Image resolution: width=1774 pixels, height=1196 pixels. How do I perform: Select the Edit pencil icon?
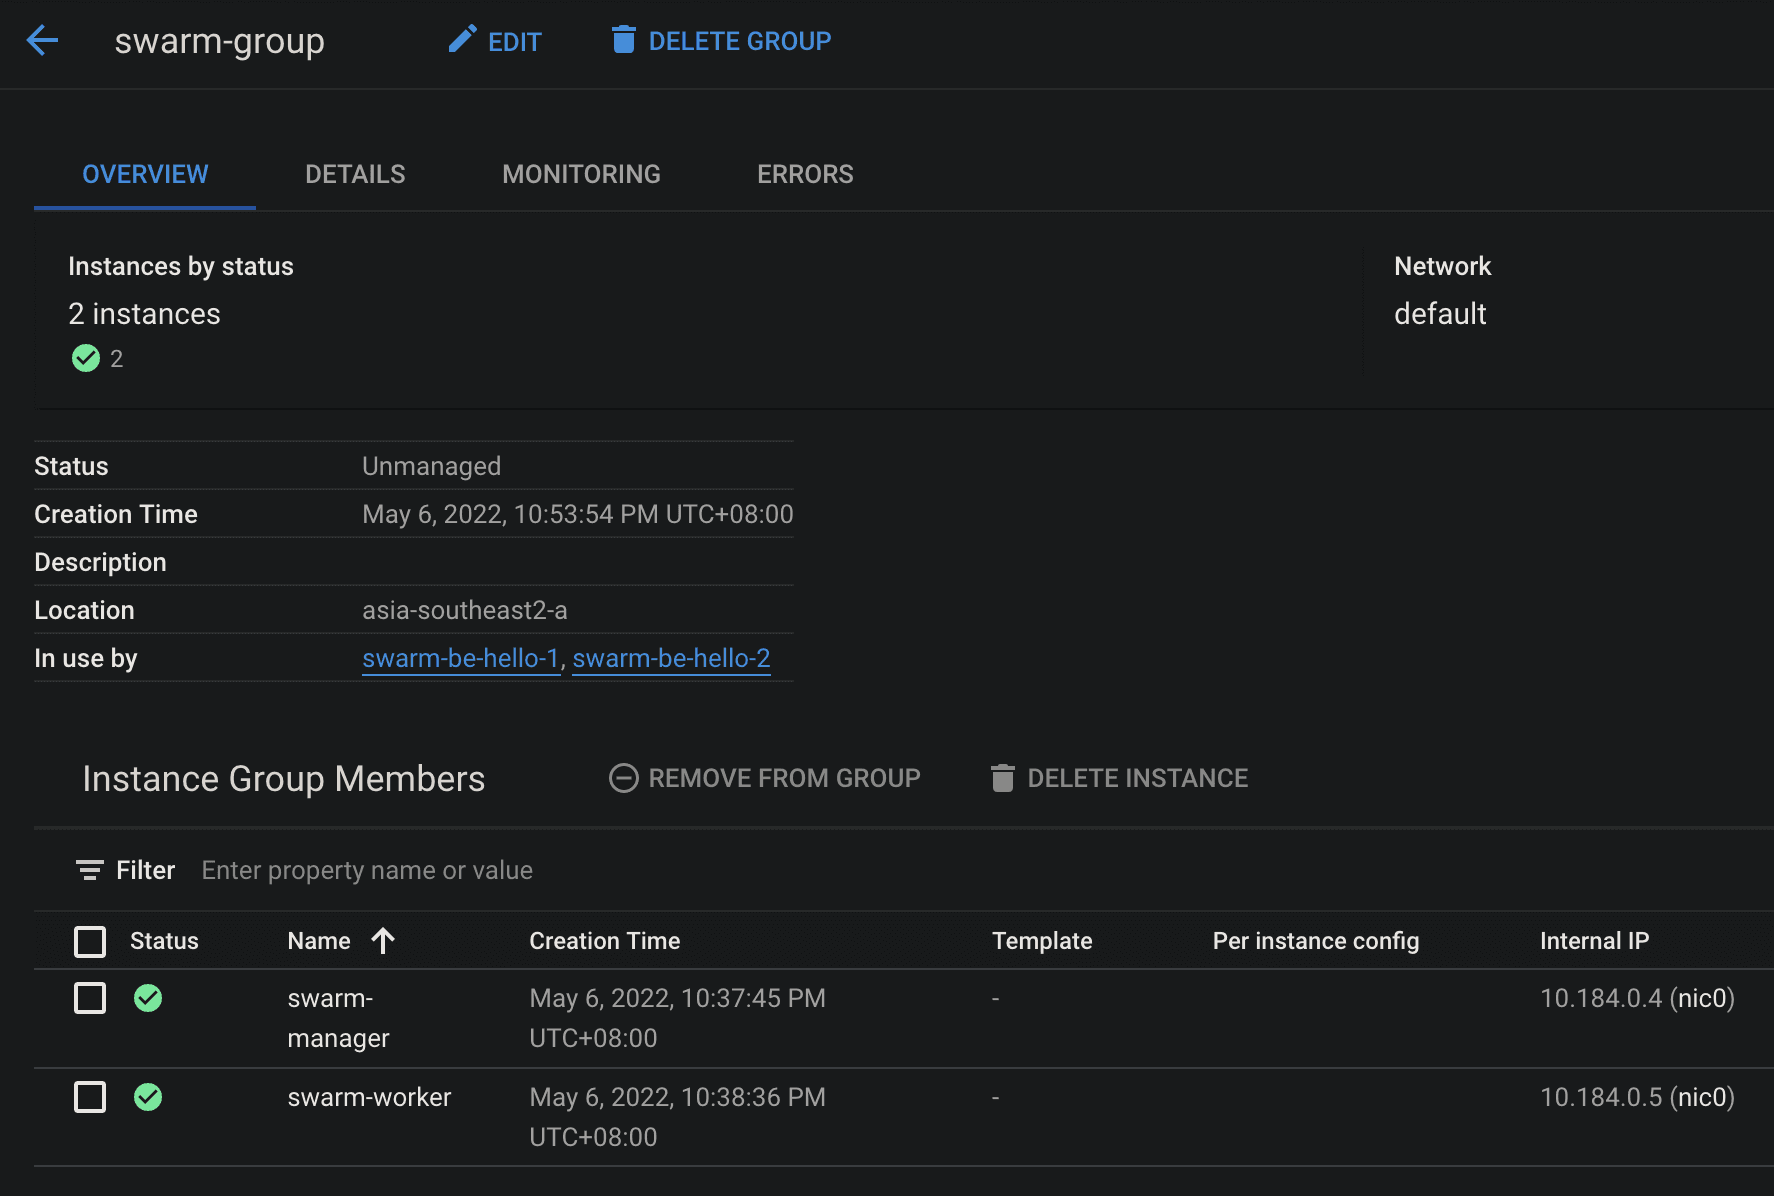pos(462,39)
